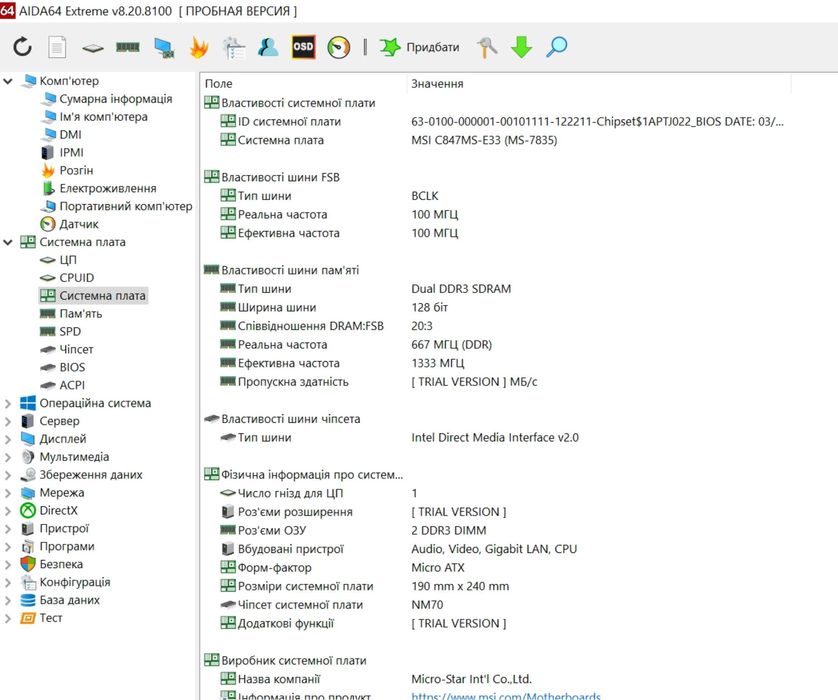Select the ACPI tree item

72,385
